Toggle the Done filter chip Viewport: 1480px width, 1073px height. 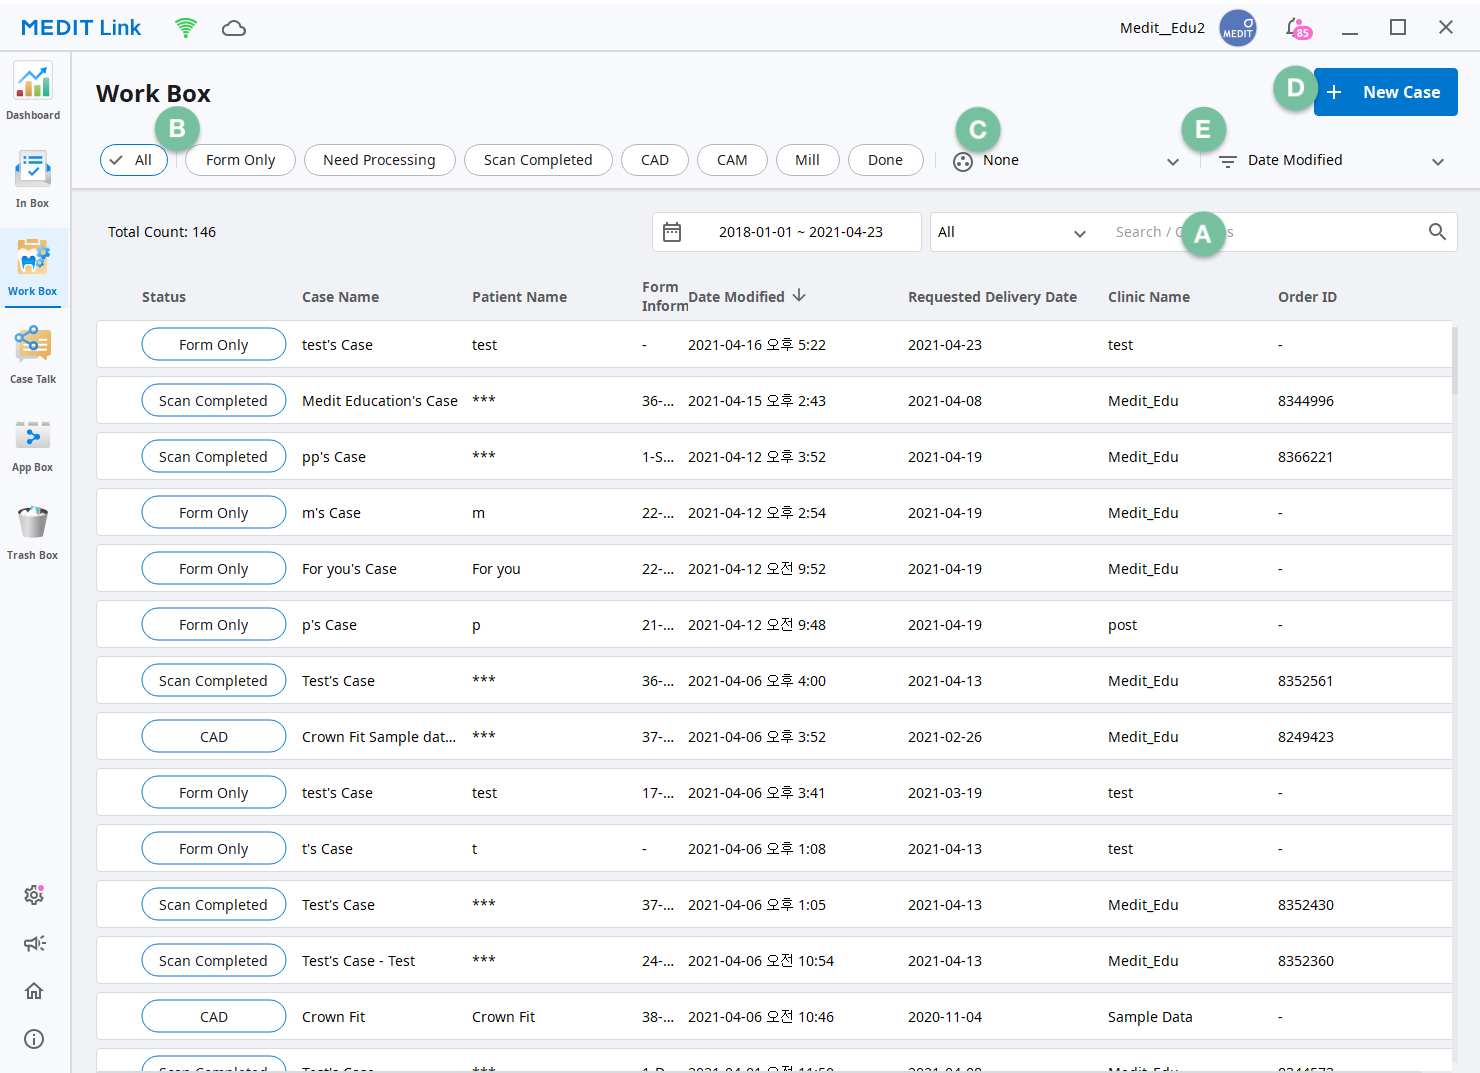885,160
